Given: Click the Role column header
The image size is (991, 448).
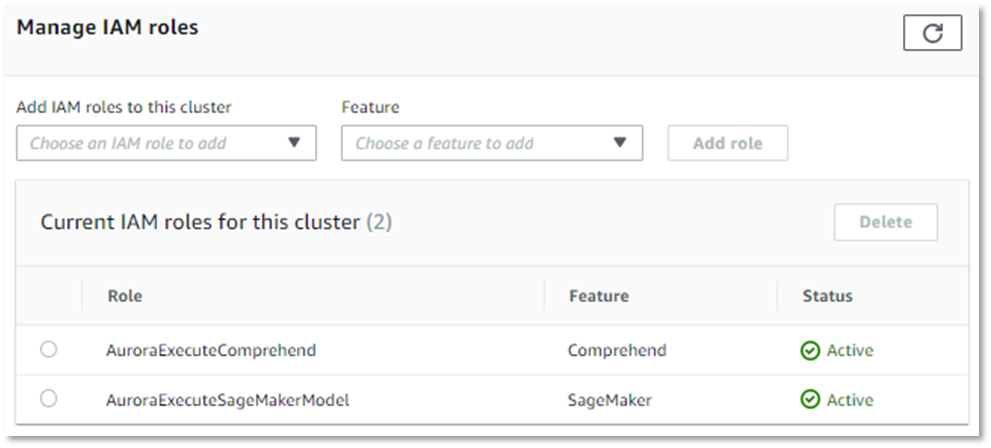Looking at the screenshot, I should pyautogui.click(x=125, y=296).
